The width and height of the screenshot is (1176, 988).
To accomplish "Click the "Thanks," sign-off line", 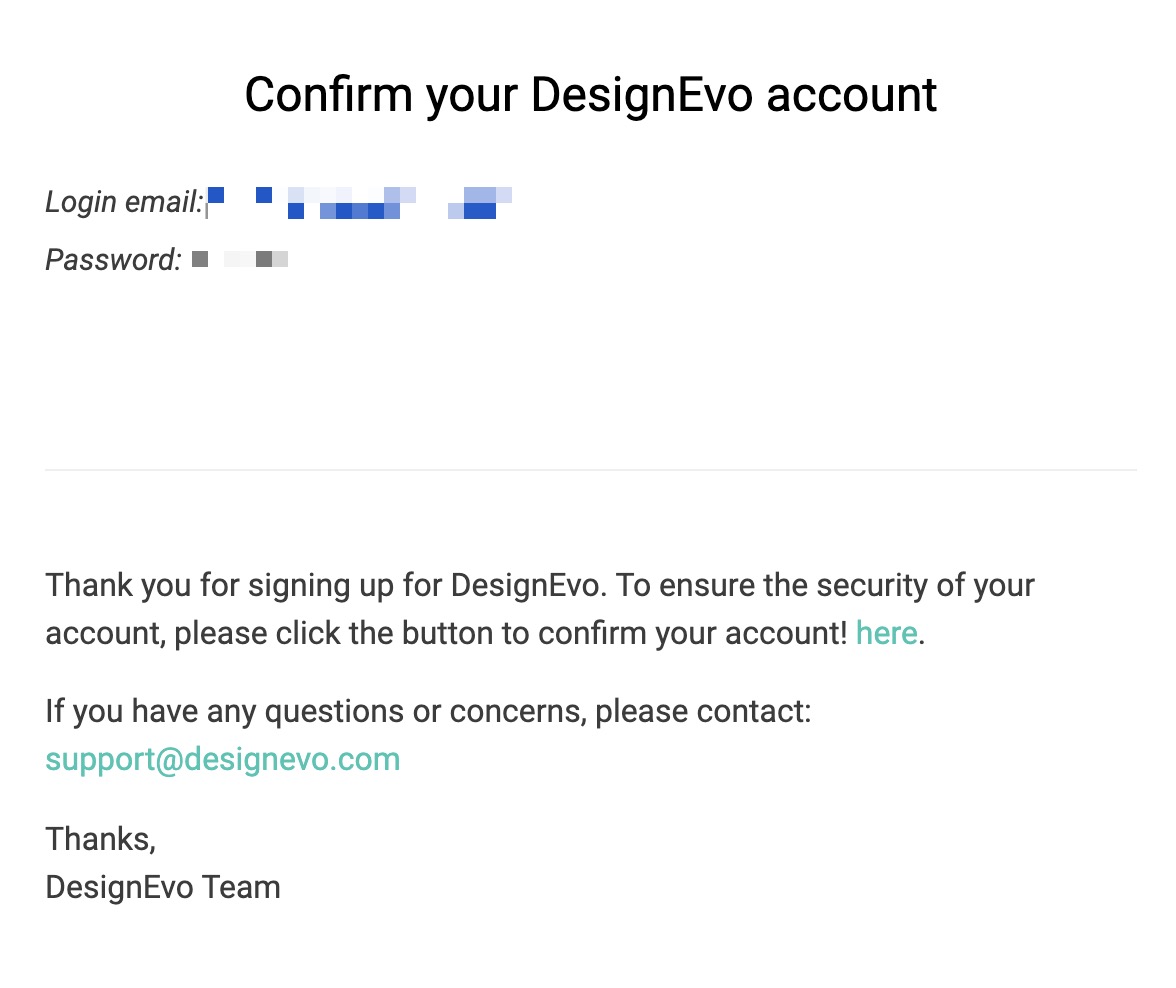I will pos(100,839).
